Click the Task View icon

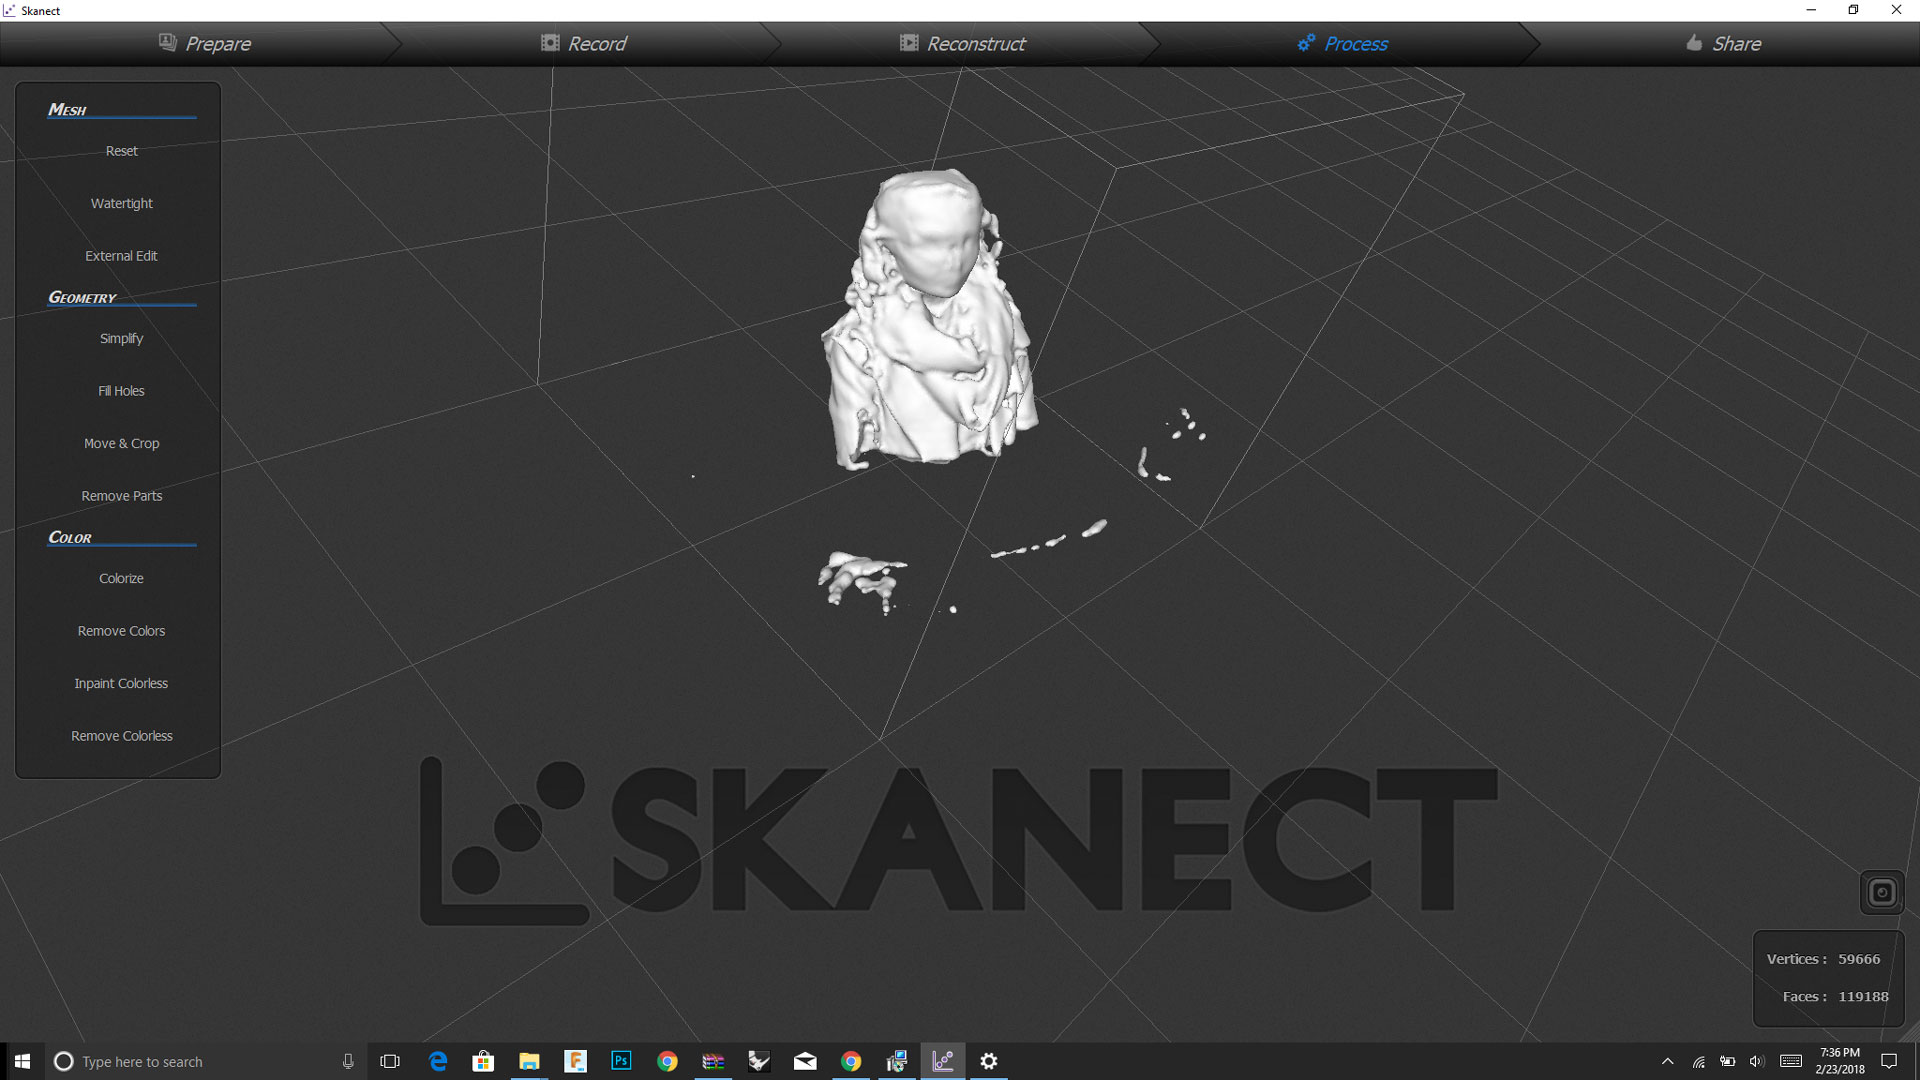coord(390,1061)
